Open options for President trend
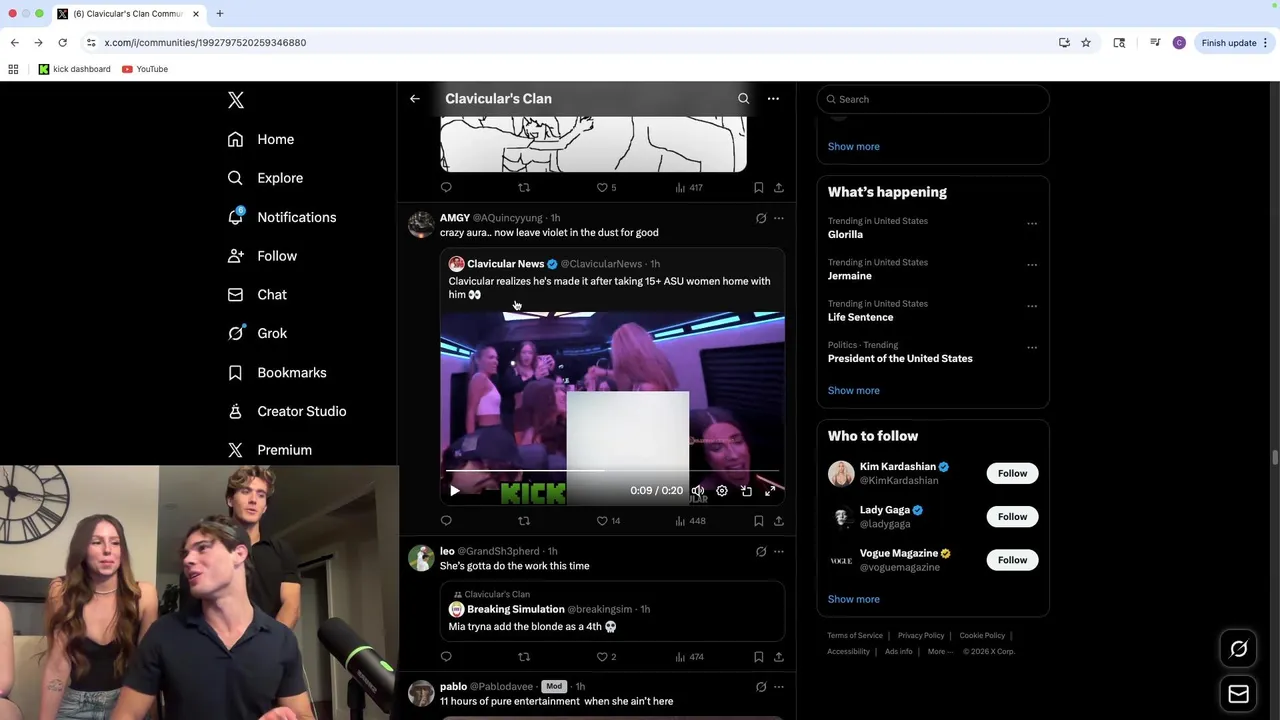The width and height of the screenshot is (1280, 720). (x=1032, y=348)
